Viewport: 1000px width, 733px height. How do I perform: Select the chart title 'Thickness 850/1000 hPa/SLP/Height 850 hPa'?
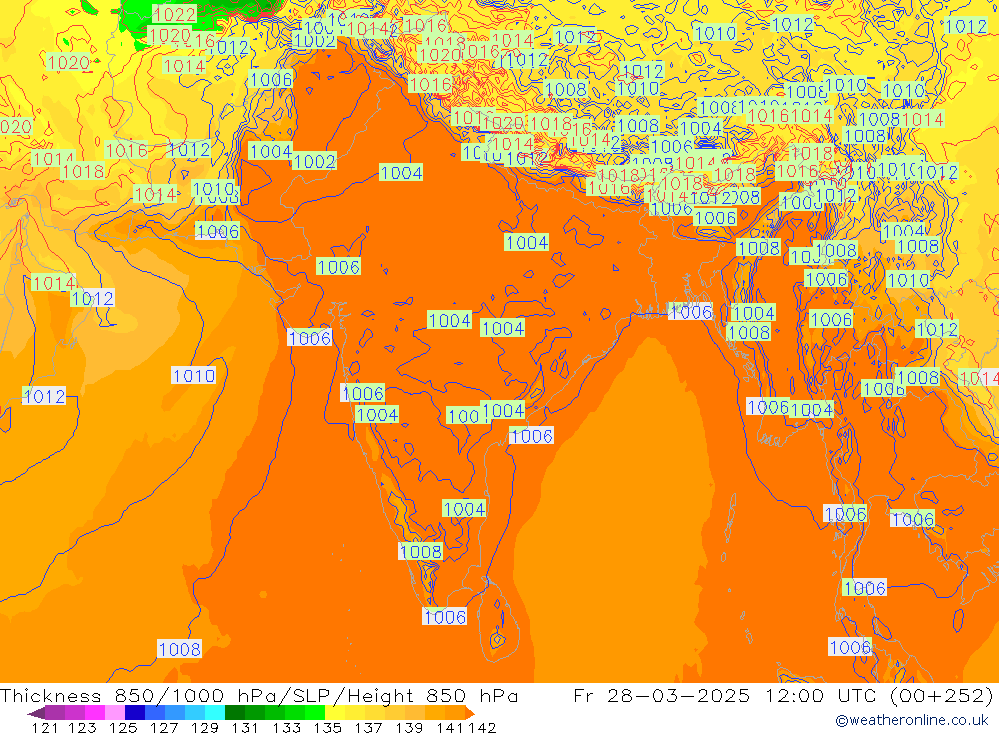(x=259, y=695)
